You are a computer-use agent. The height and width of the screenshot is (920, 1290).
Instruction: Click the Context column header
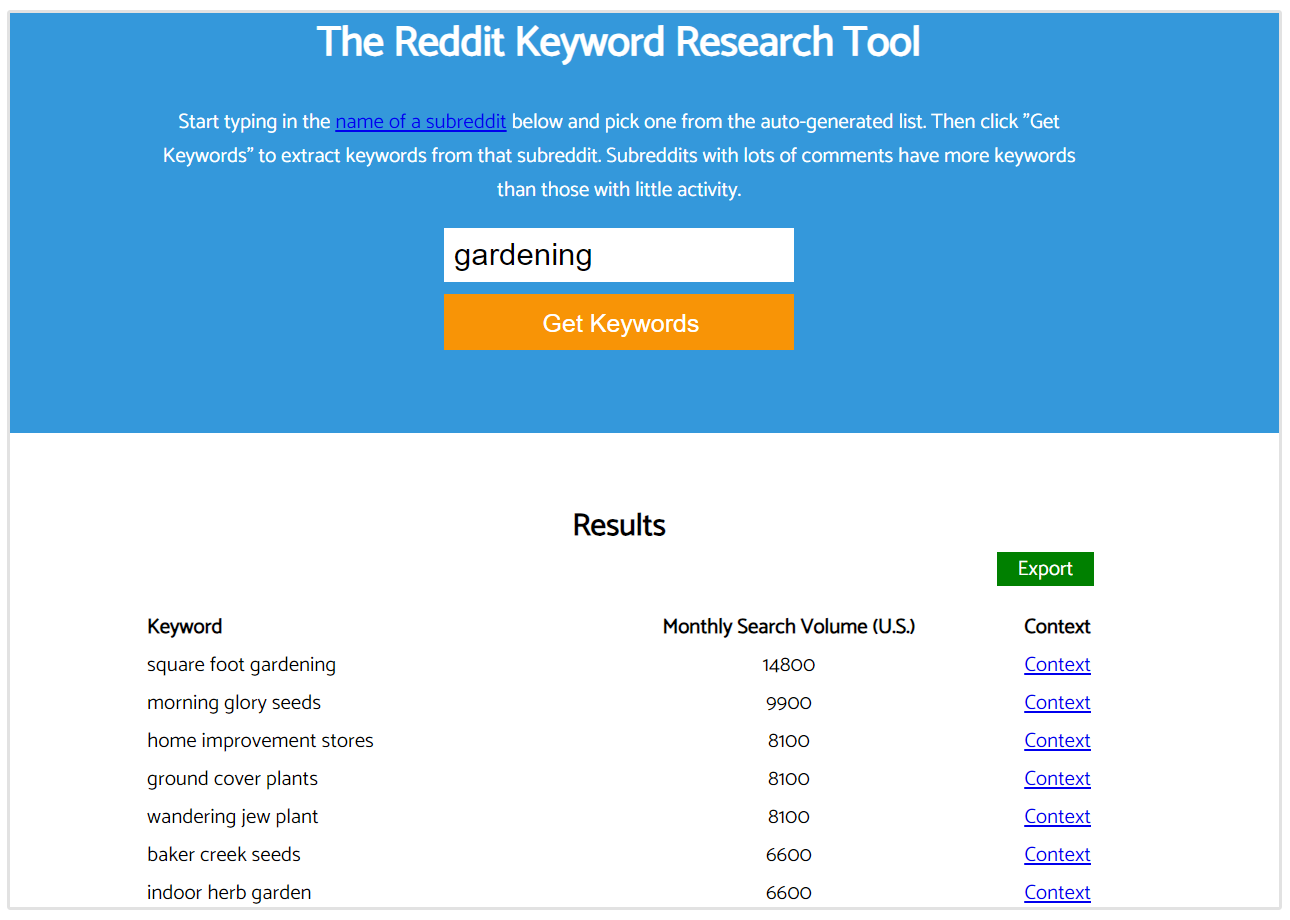click(1057, 627)
